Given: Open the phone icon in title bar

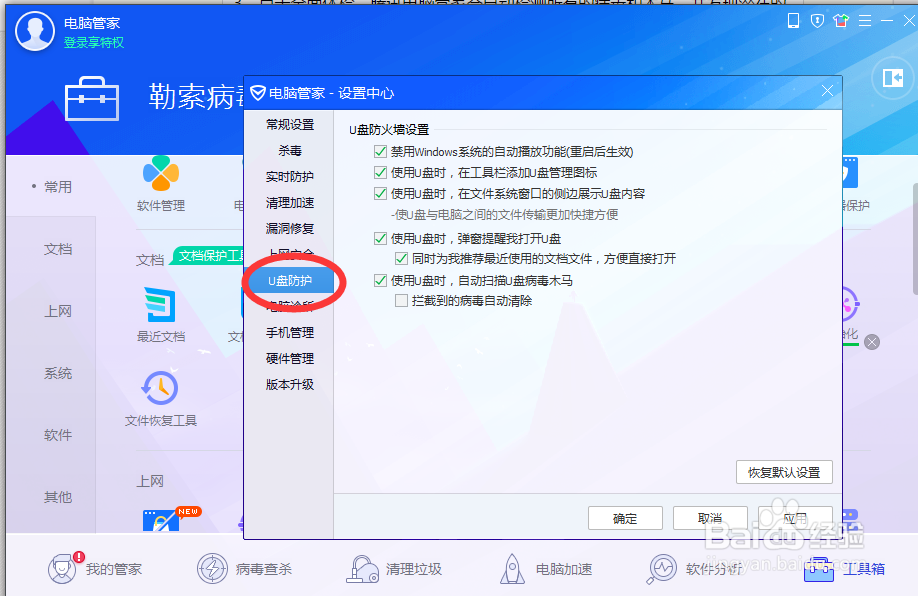Looking at the screenshot, I should (793, 21).
